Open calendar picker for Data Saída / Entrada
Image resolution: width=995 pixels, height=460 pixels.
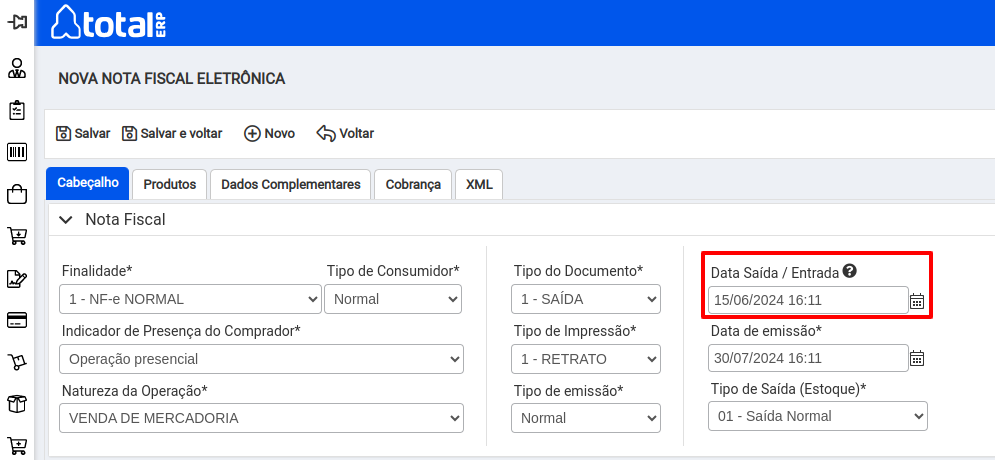click(x=917, y=301)
